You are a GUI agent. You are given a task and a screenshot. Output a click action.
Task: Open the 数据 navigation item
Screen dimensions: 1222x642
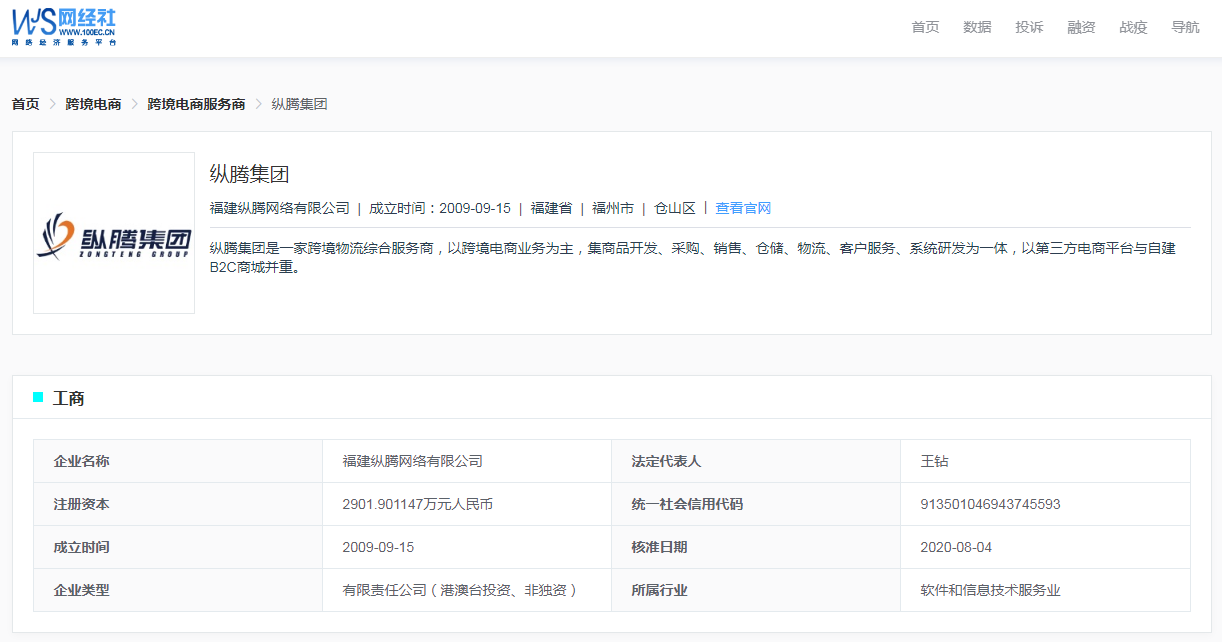pyautogui.click(x=977, y=27)
